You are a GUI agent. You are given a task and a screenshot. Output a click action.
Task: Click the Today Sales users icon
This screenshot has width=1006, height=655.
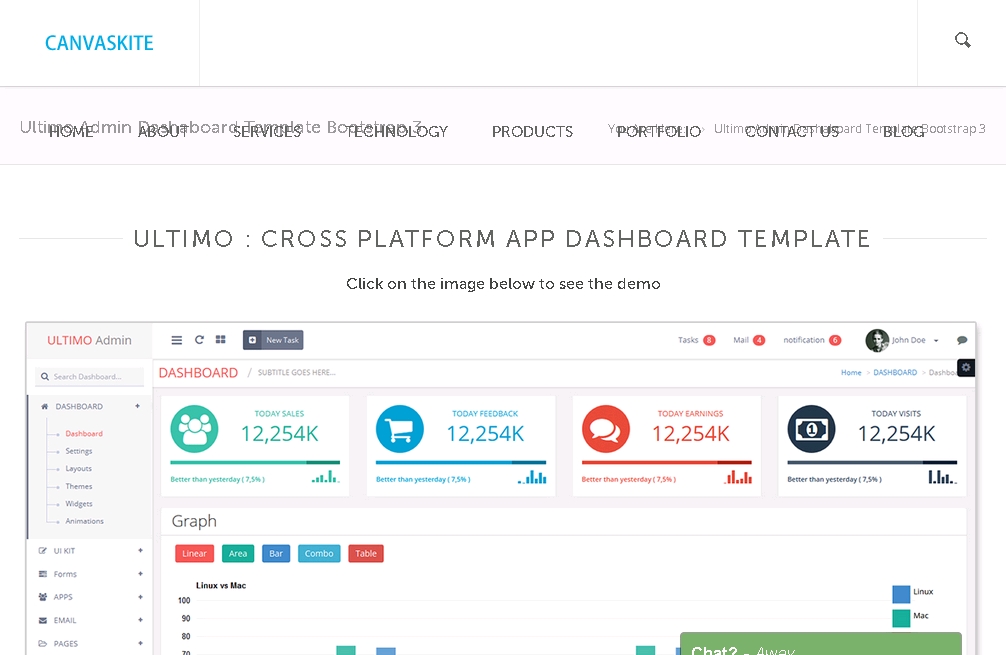[x=194, y=429]
